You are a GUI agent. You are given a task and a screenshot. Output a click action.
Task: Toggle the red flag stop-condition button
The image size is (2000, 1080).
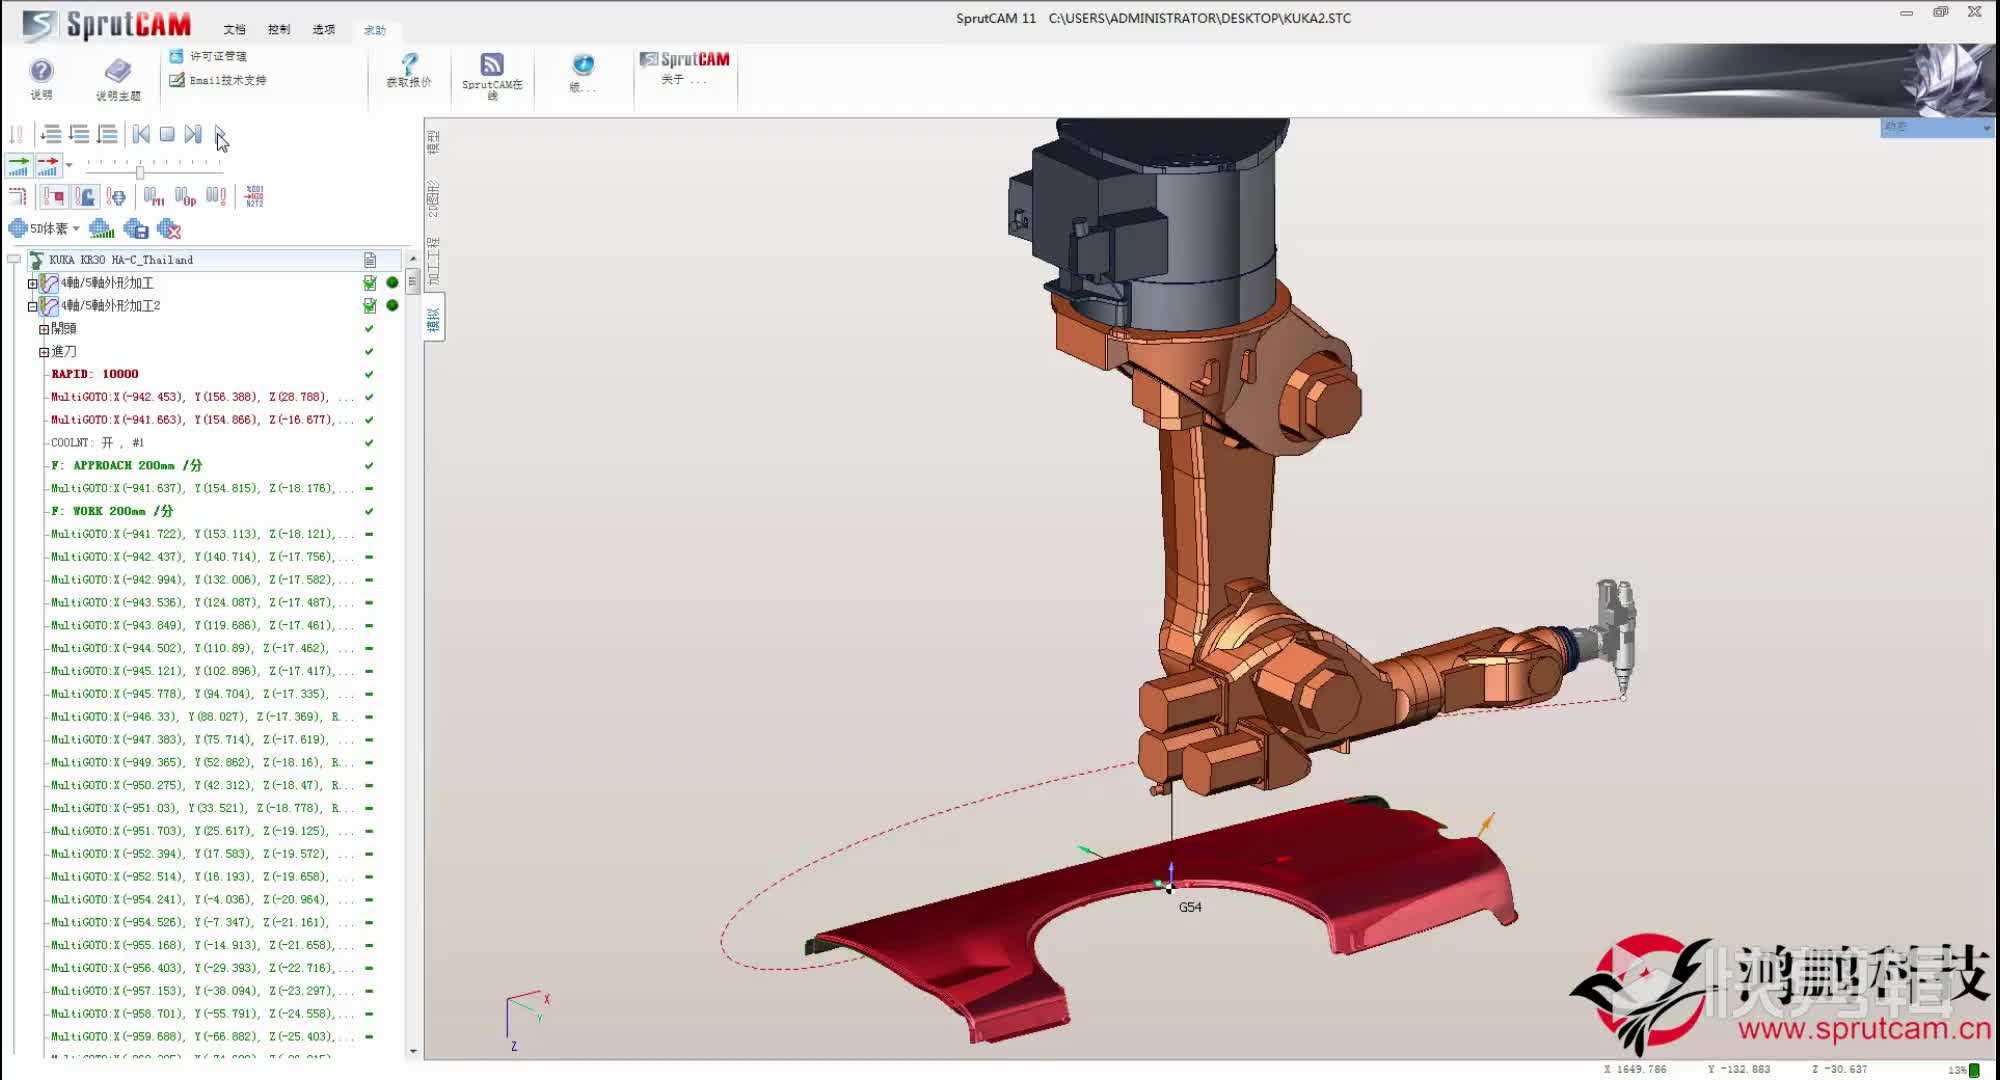[x=54, y=197]
